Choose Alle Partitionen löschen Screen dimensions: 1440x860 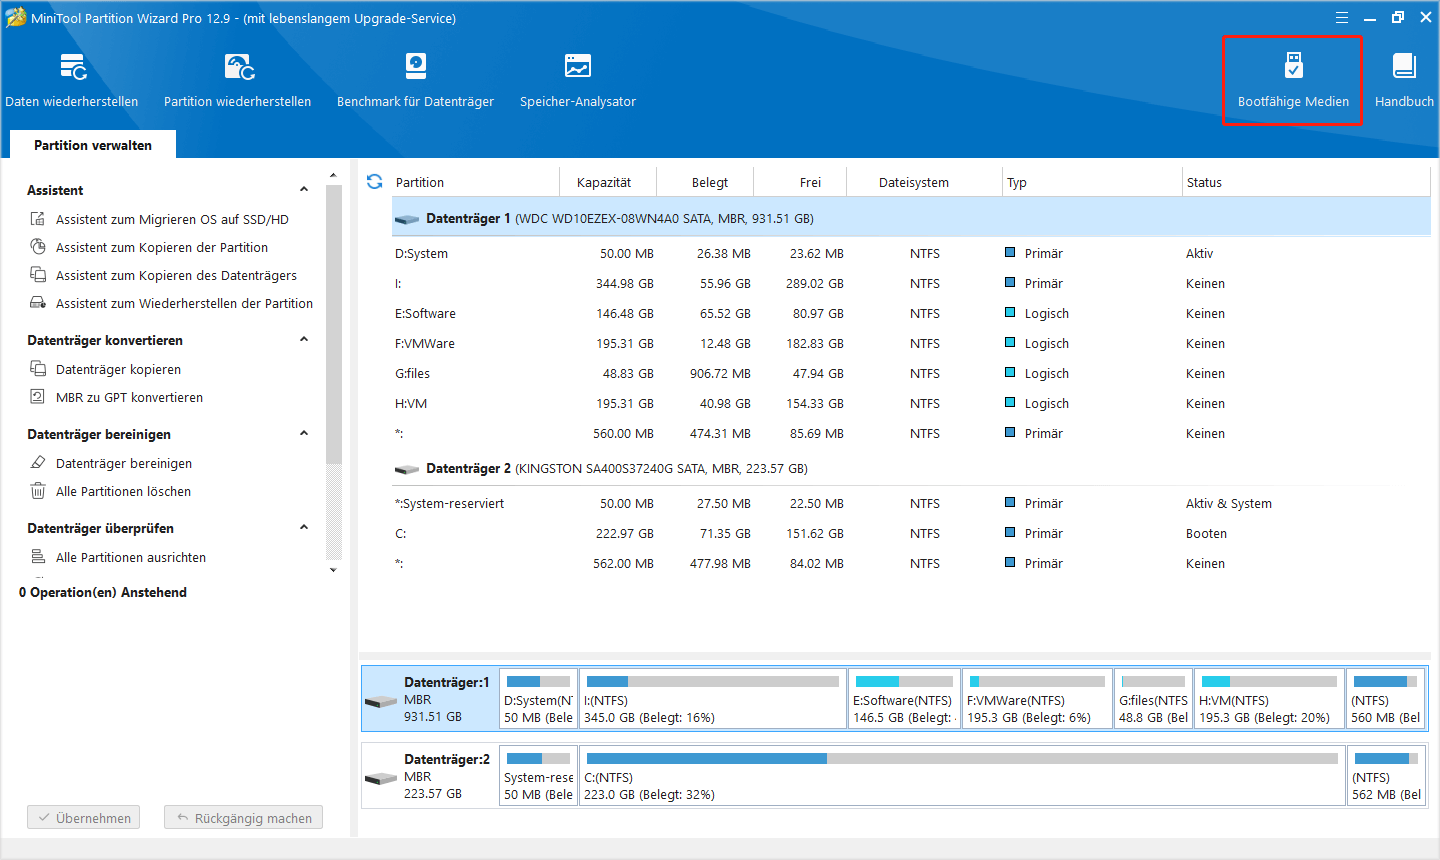click(x=123, y=491)
